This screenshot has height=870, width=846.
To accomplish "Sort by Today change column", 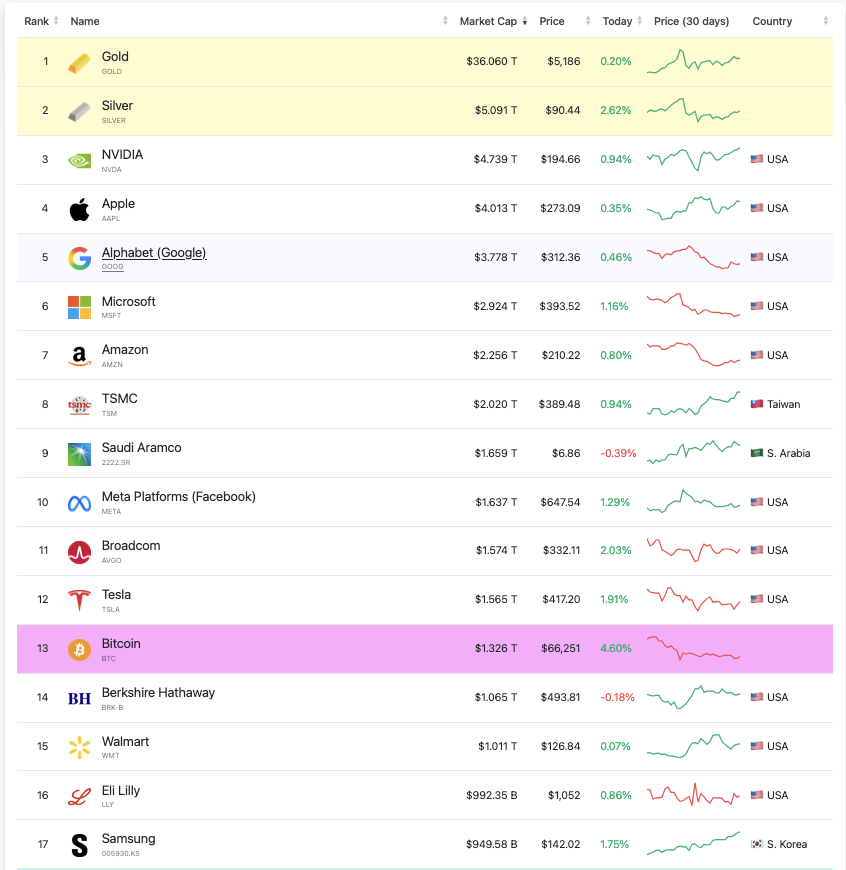I will (x=617, y=21).
